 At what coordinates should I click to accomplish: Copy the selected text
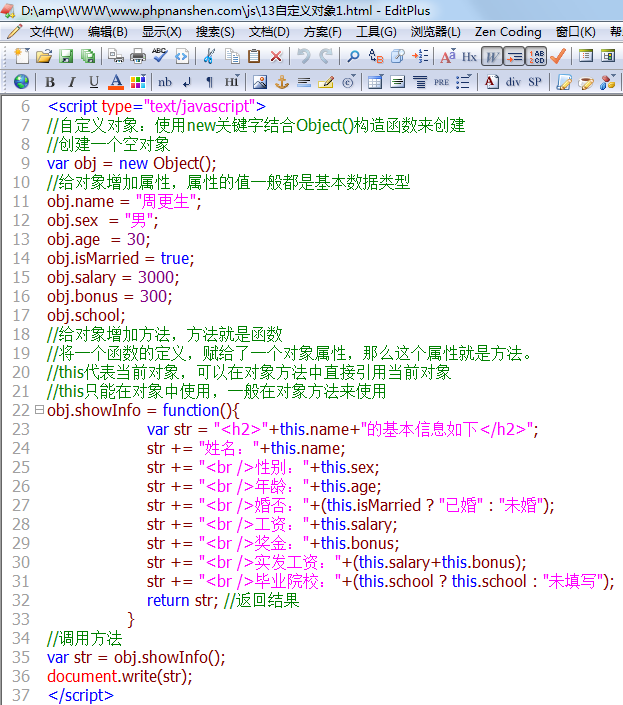[232, 56]
